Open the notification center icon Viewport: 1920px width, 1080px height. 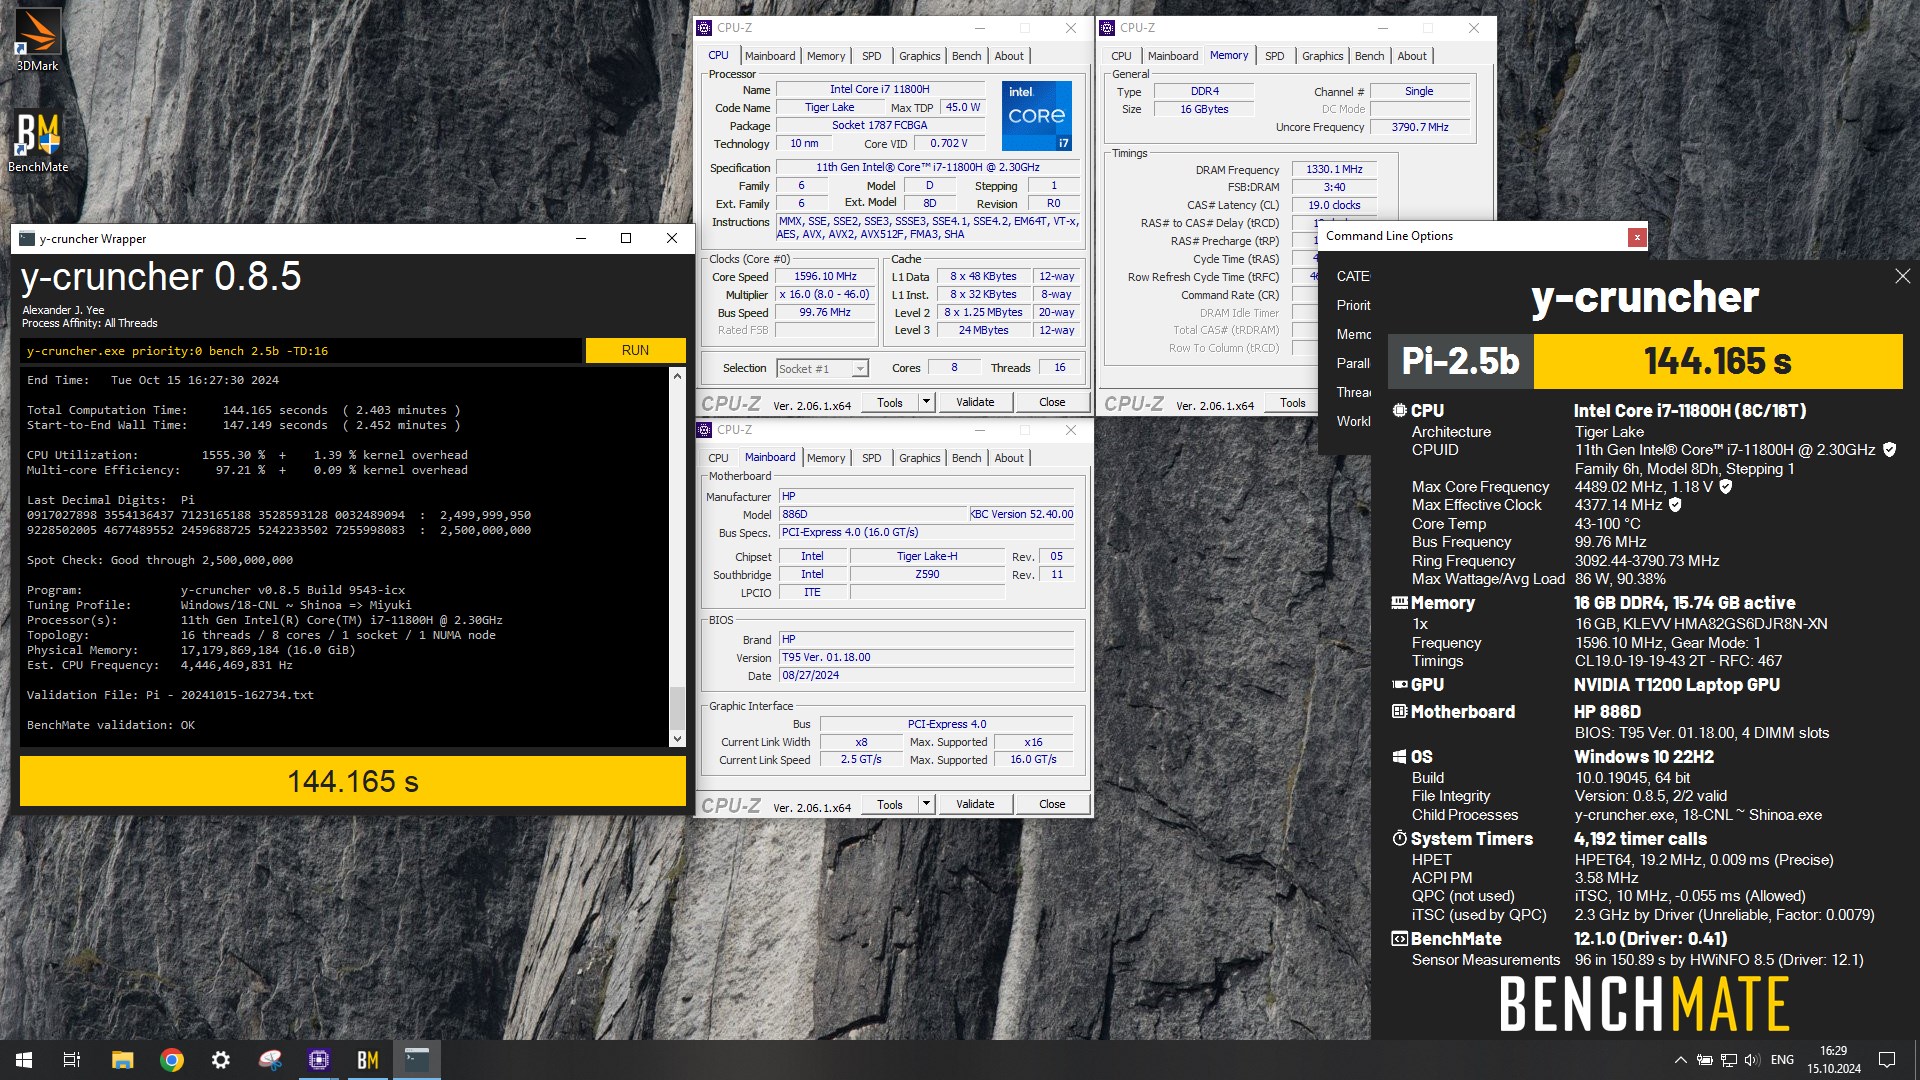click(1887, 1060)
